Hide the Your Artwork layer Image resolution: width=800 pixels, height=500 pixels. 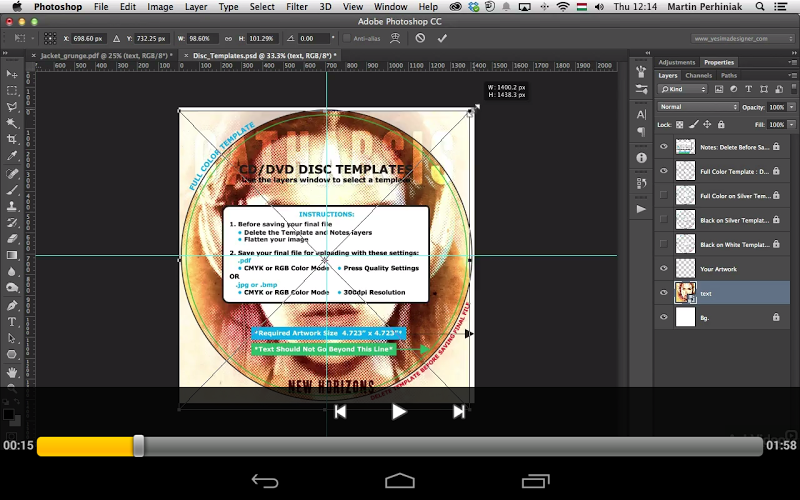663,268
